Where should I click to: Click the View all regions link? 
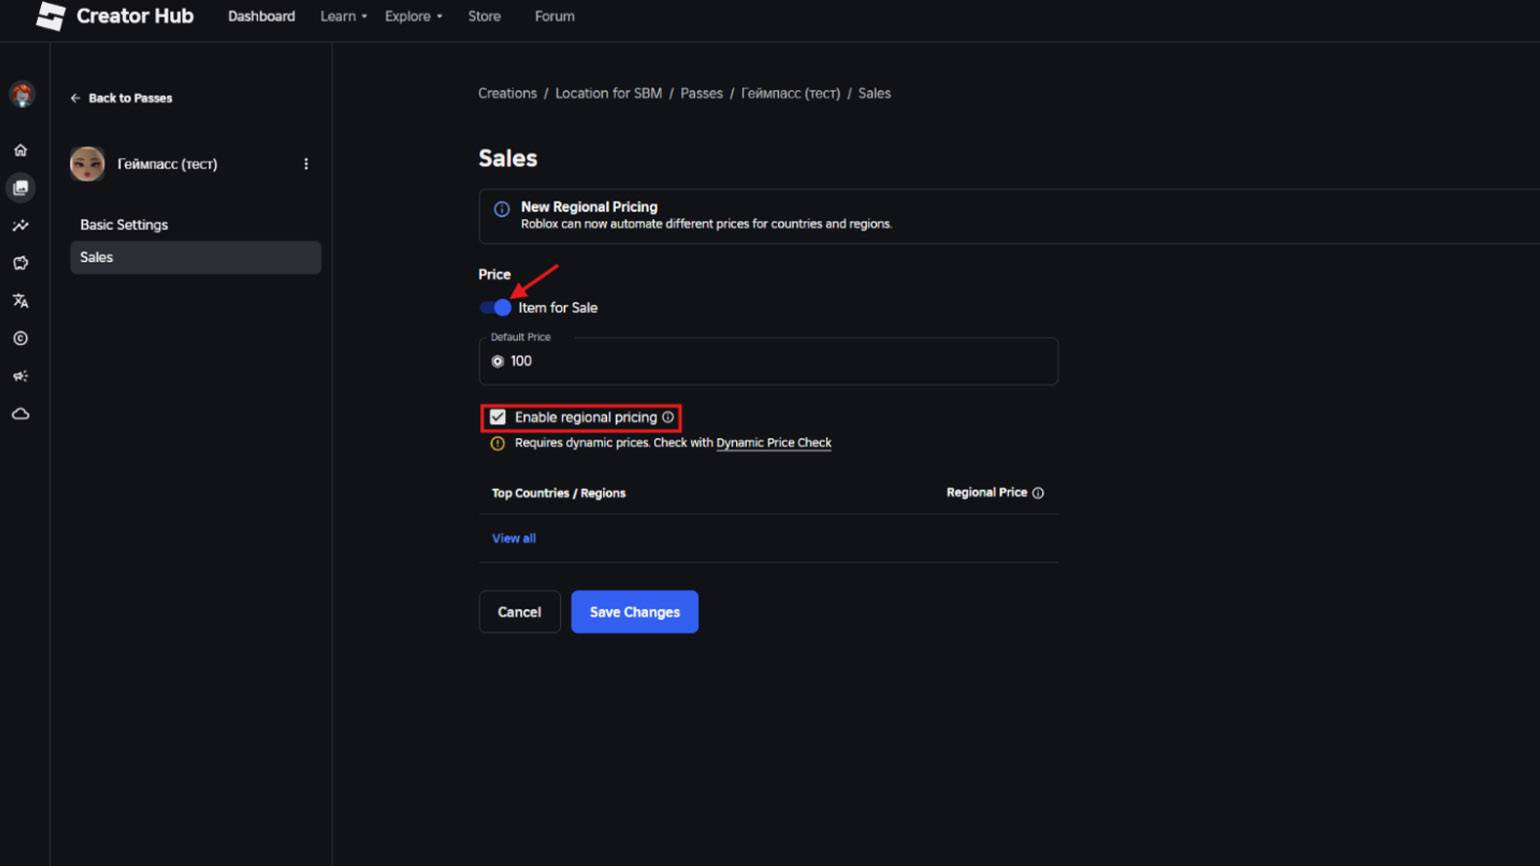pyautogui.click(x=514, y=538)
